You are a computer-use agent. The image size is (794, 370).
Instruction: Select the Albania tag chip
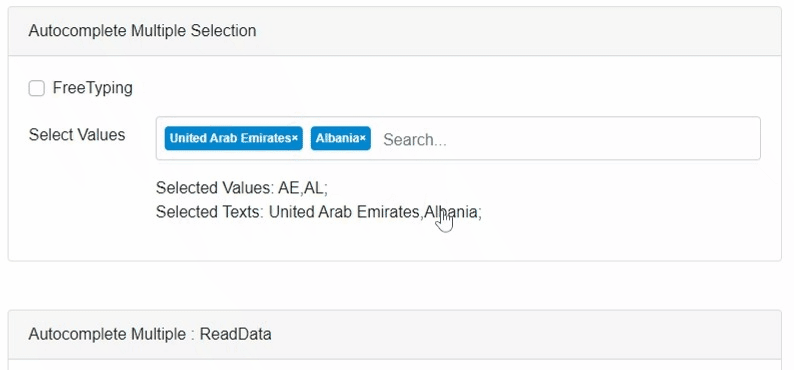point(341,139)
